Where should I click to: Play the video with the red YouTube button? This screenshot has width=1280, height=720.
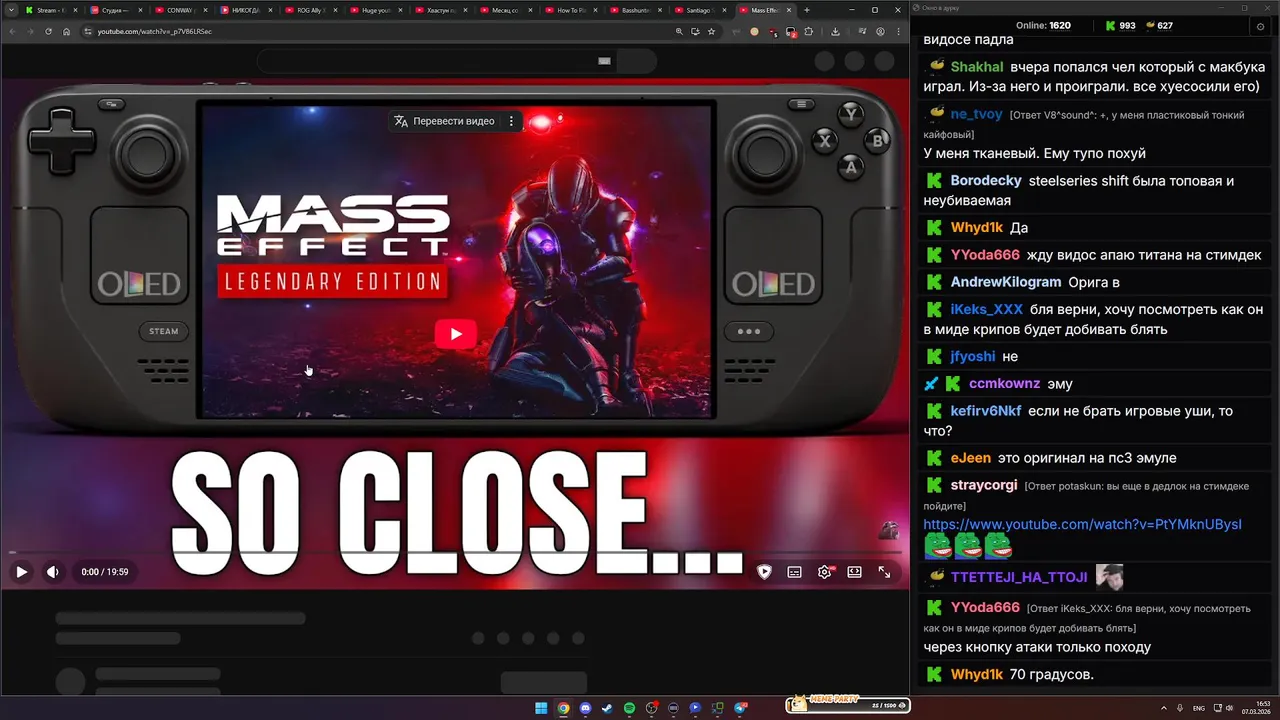coord(456,334)
